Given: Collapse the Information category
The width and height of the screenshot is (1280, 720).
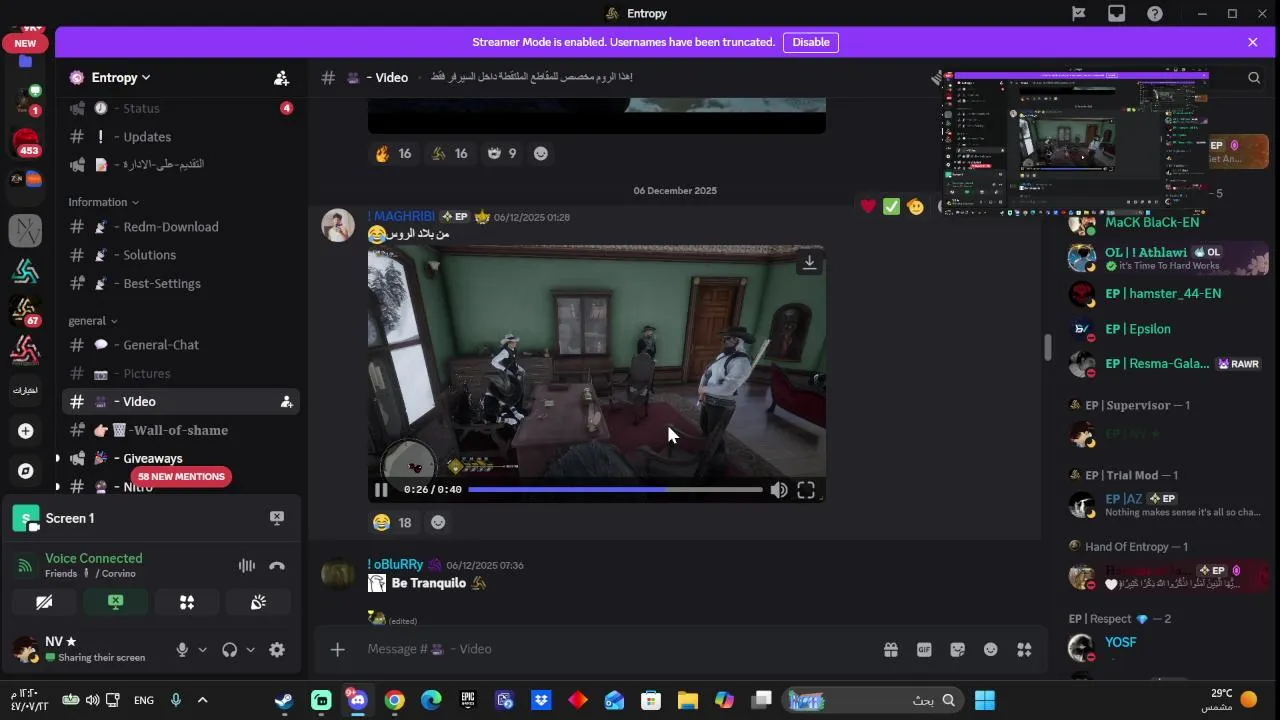Looking at the screenshot, I should (x=103, y=202).
